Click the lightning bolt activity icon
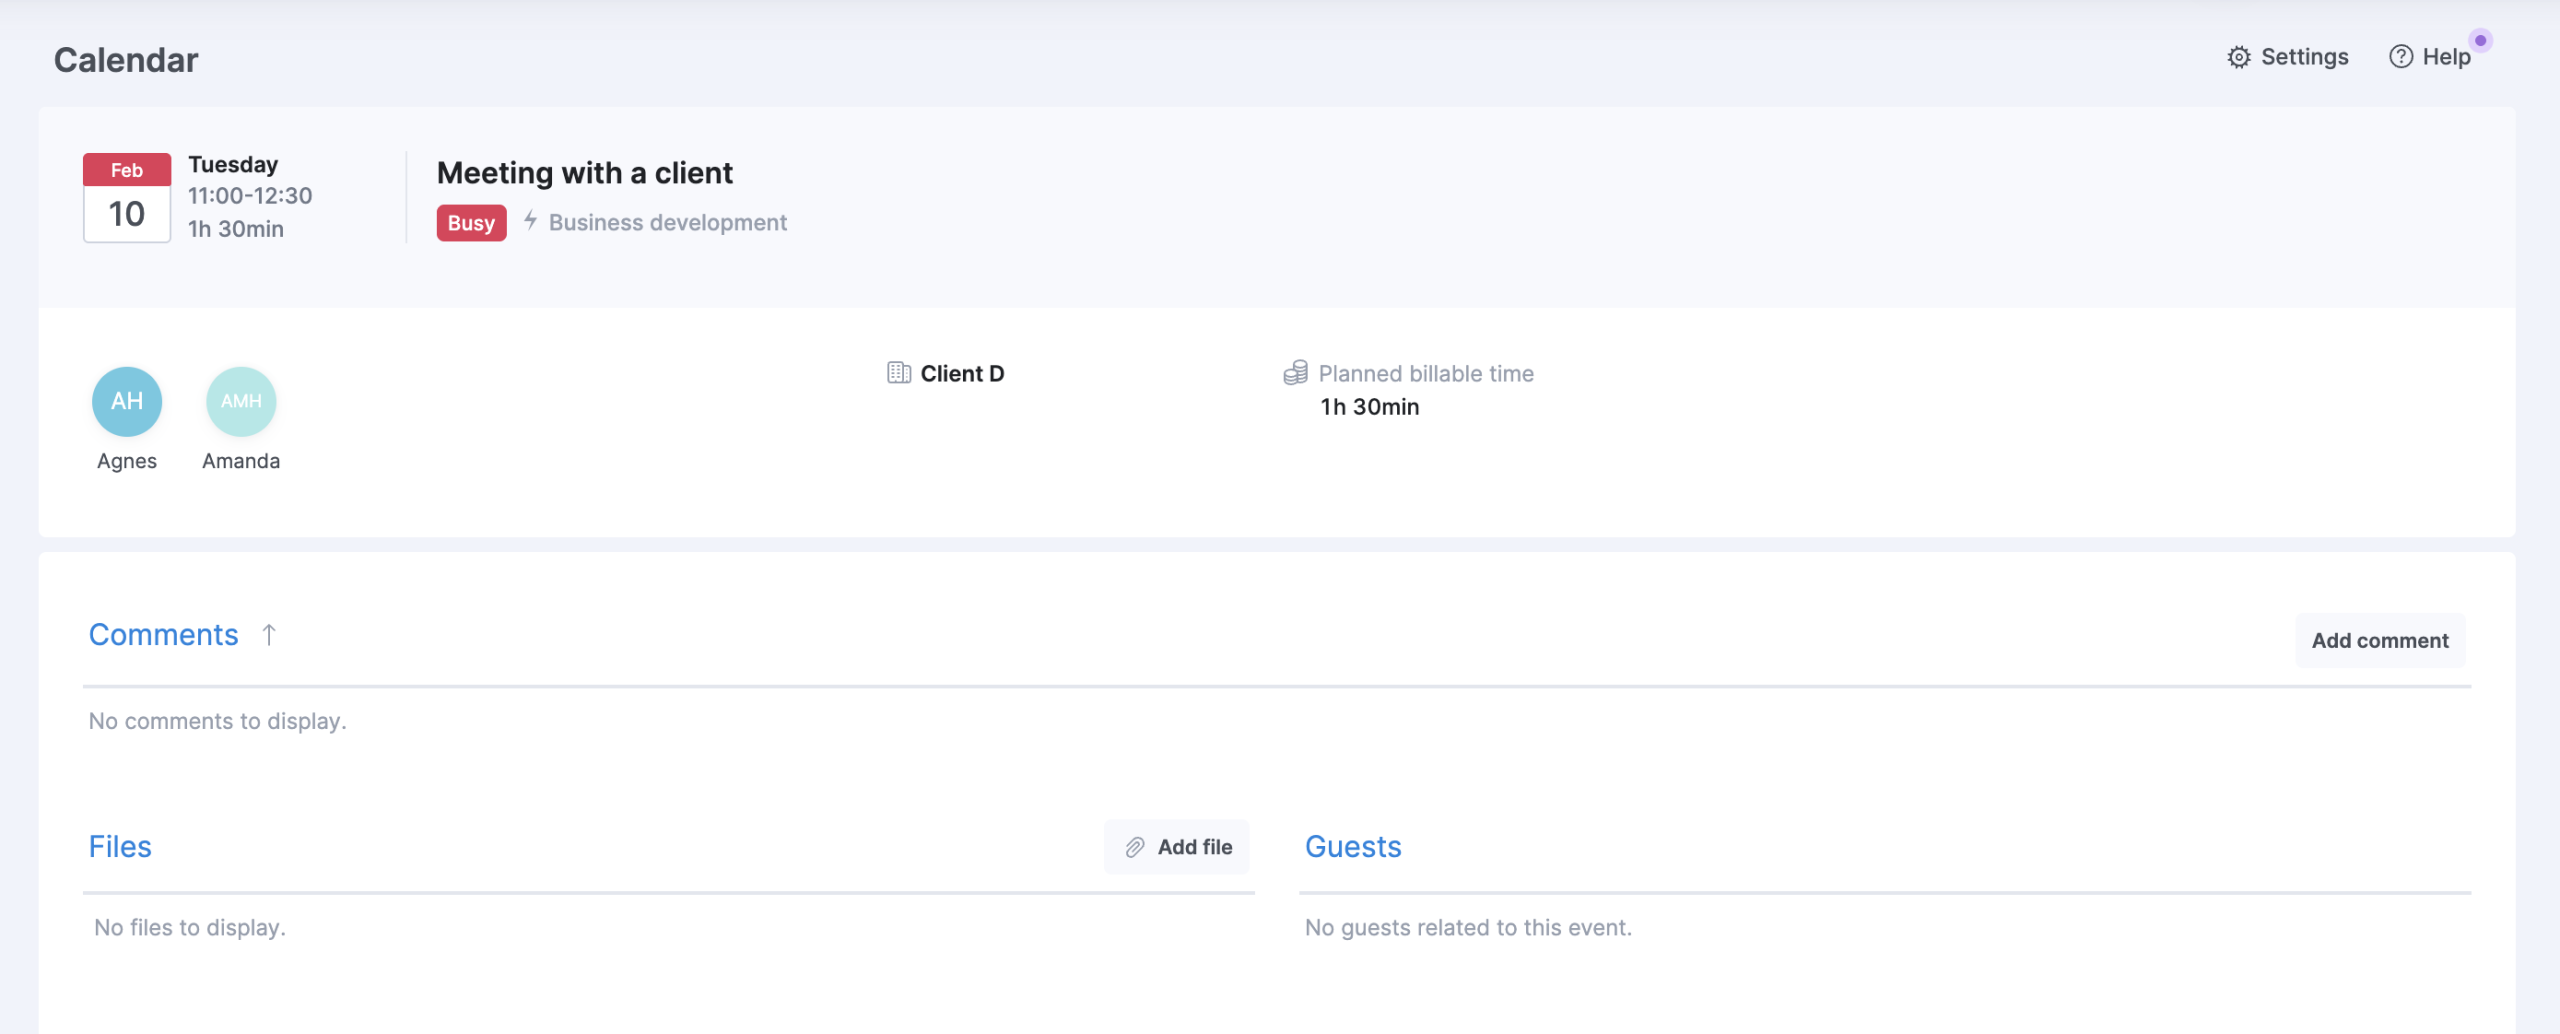 [530, 221]
